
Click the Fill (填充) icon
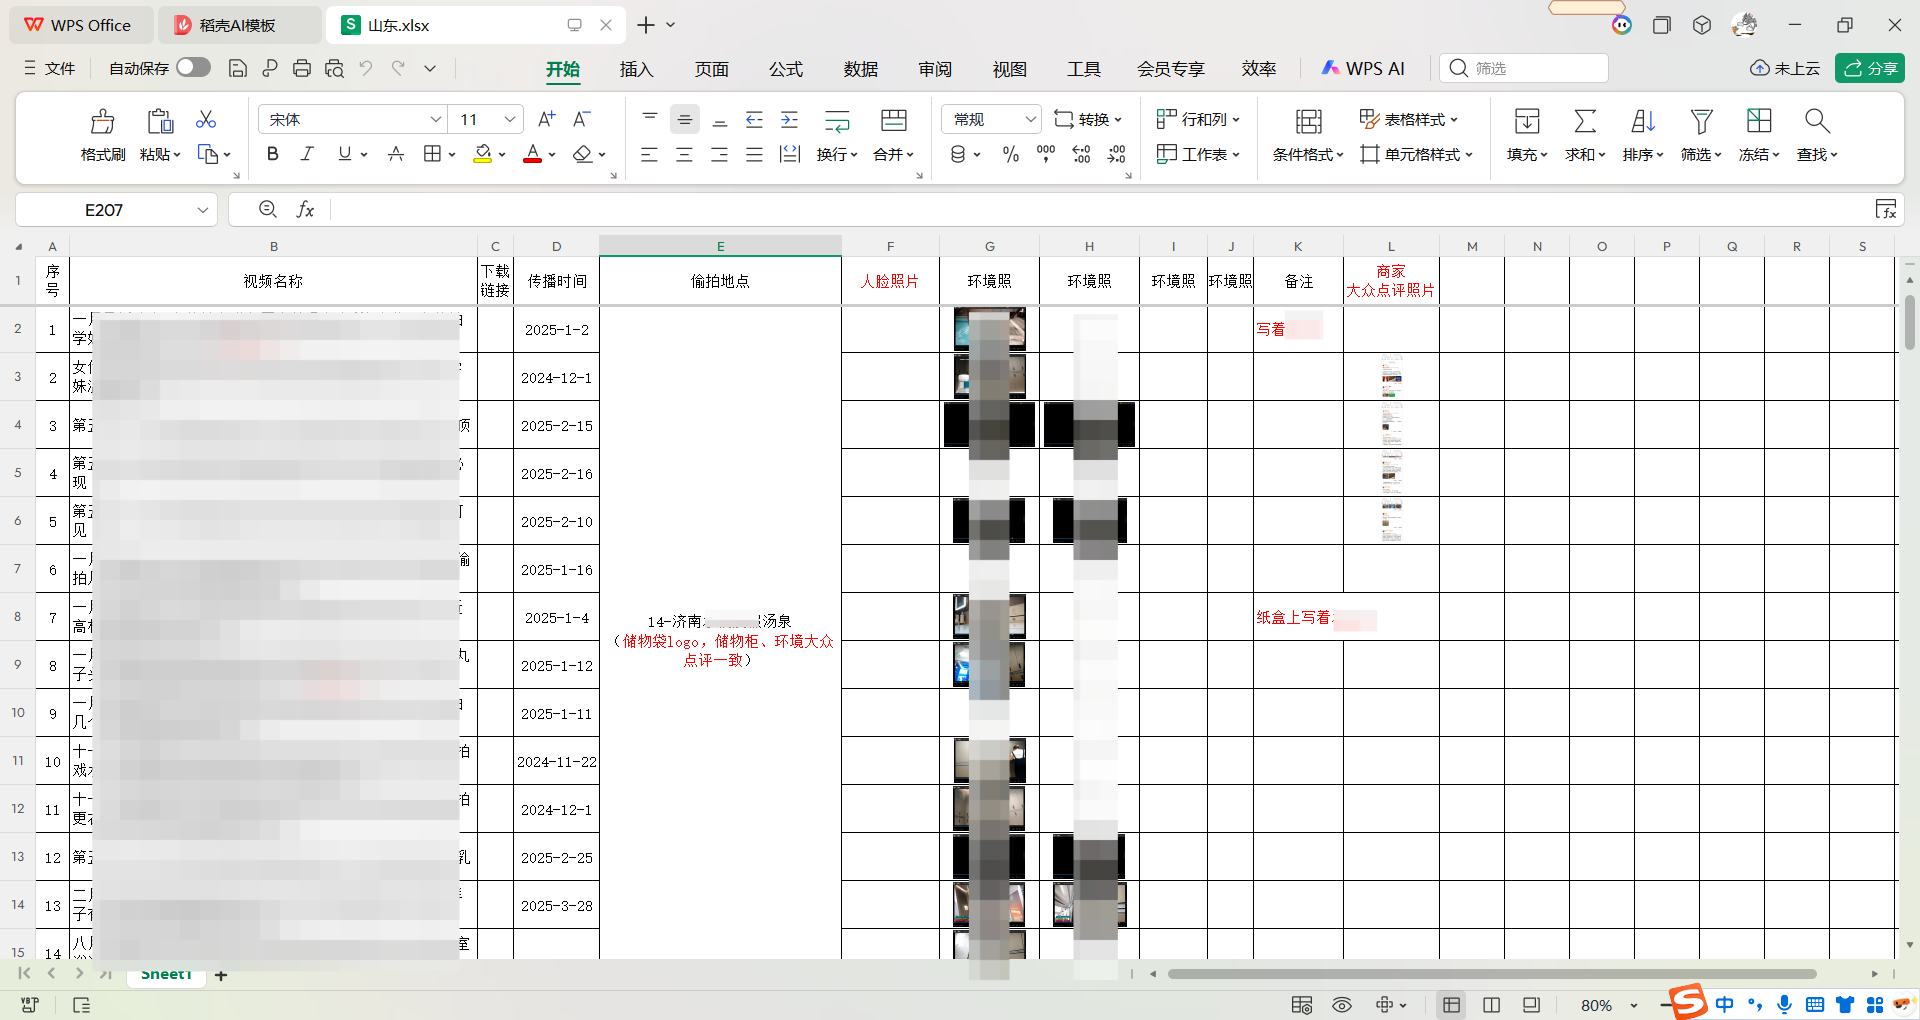tap(1527, 121)
